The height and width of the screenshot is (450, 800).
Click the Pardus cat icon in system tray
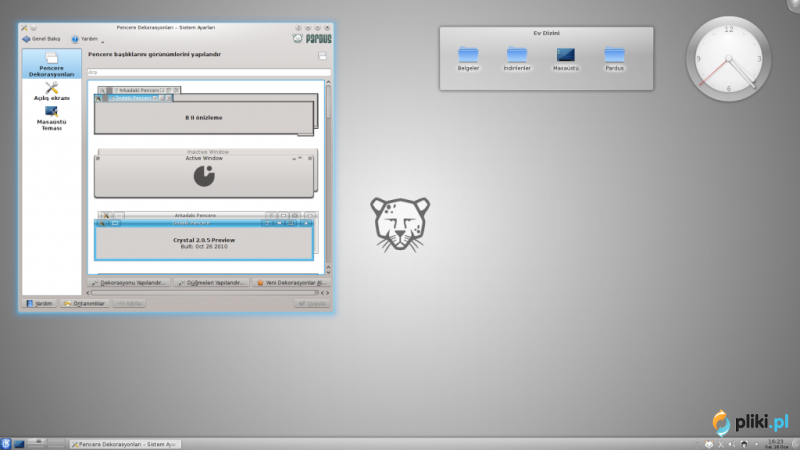click(709, 444)
